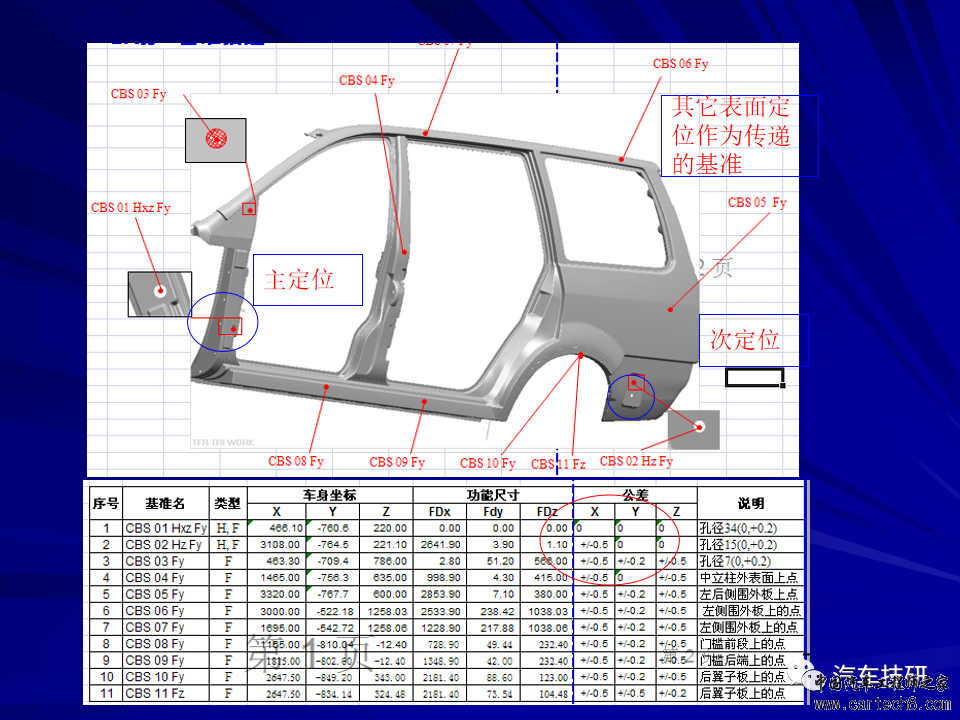Click the CBS 03 Fy label in the diagram
Screen dimensions: 960x720
(138, 94)
